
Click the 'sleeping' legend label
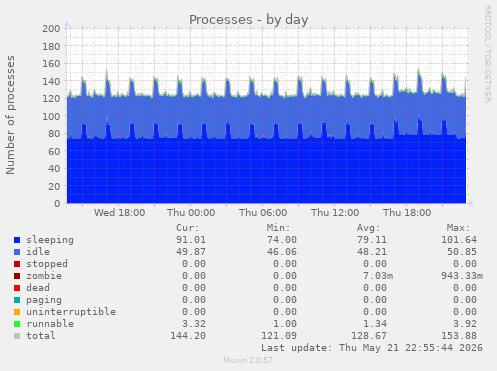[x=50, y=240]
